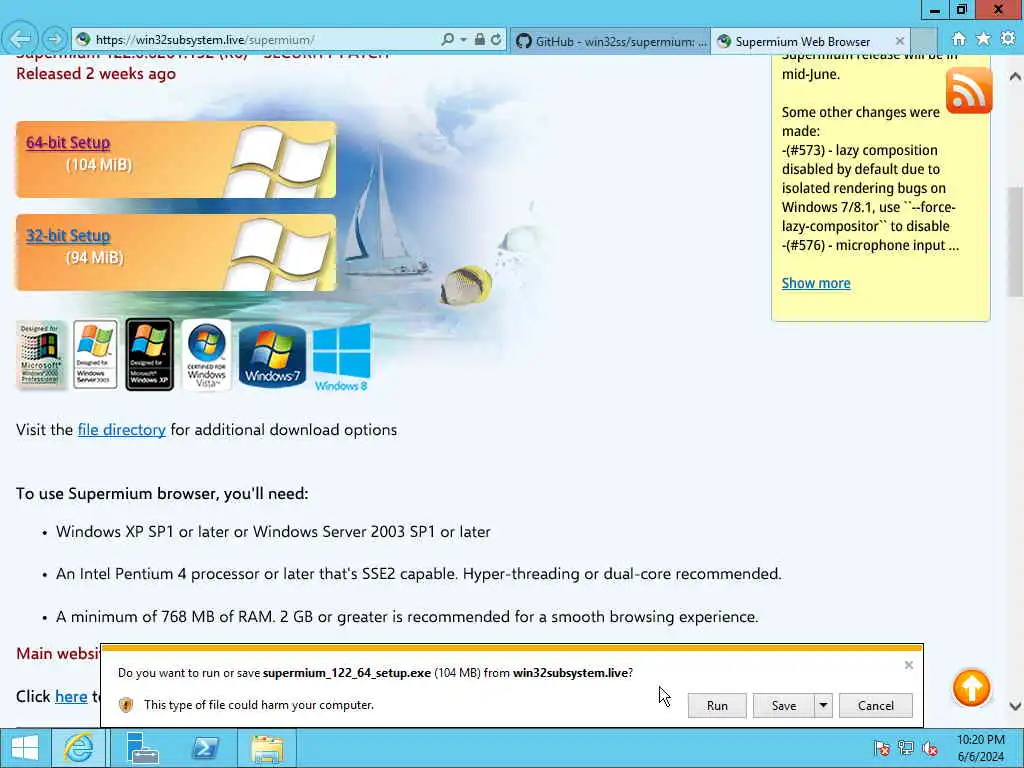Open the file directory link
The width and height of the screenshot is (1024, 768).
pos(121,430)
